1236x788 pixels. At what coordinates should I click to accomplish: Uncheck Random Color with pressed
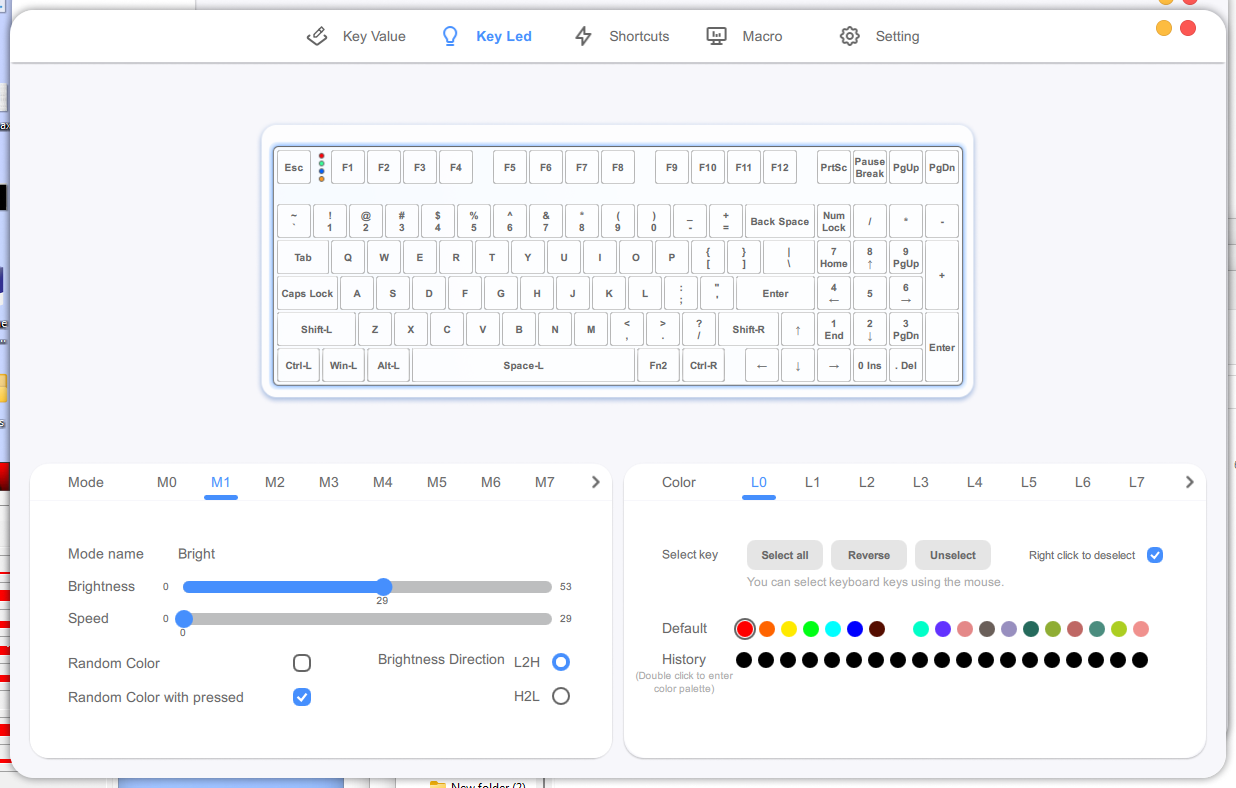(302, 697)
